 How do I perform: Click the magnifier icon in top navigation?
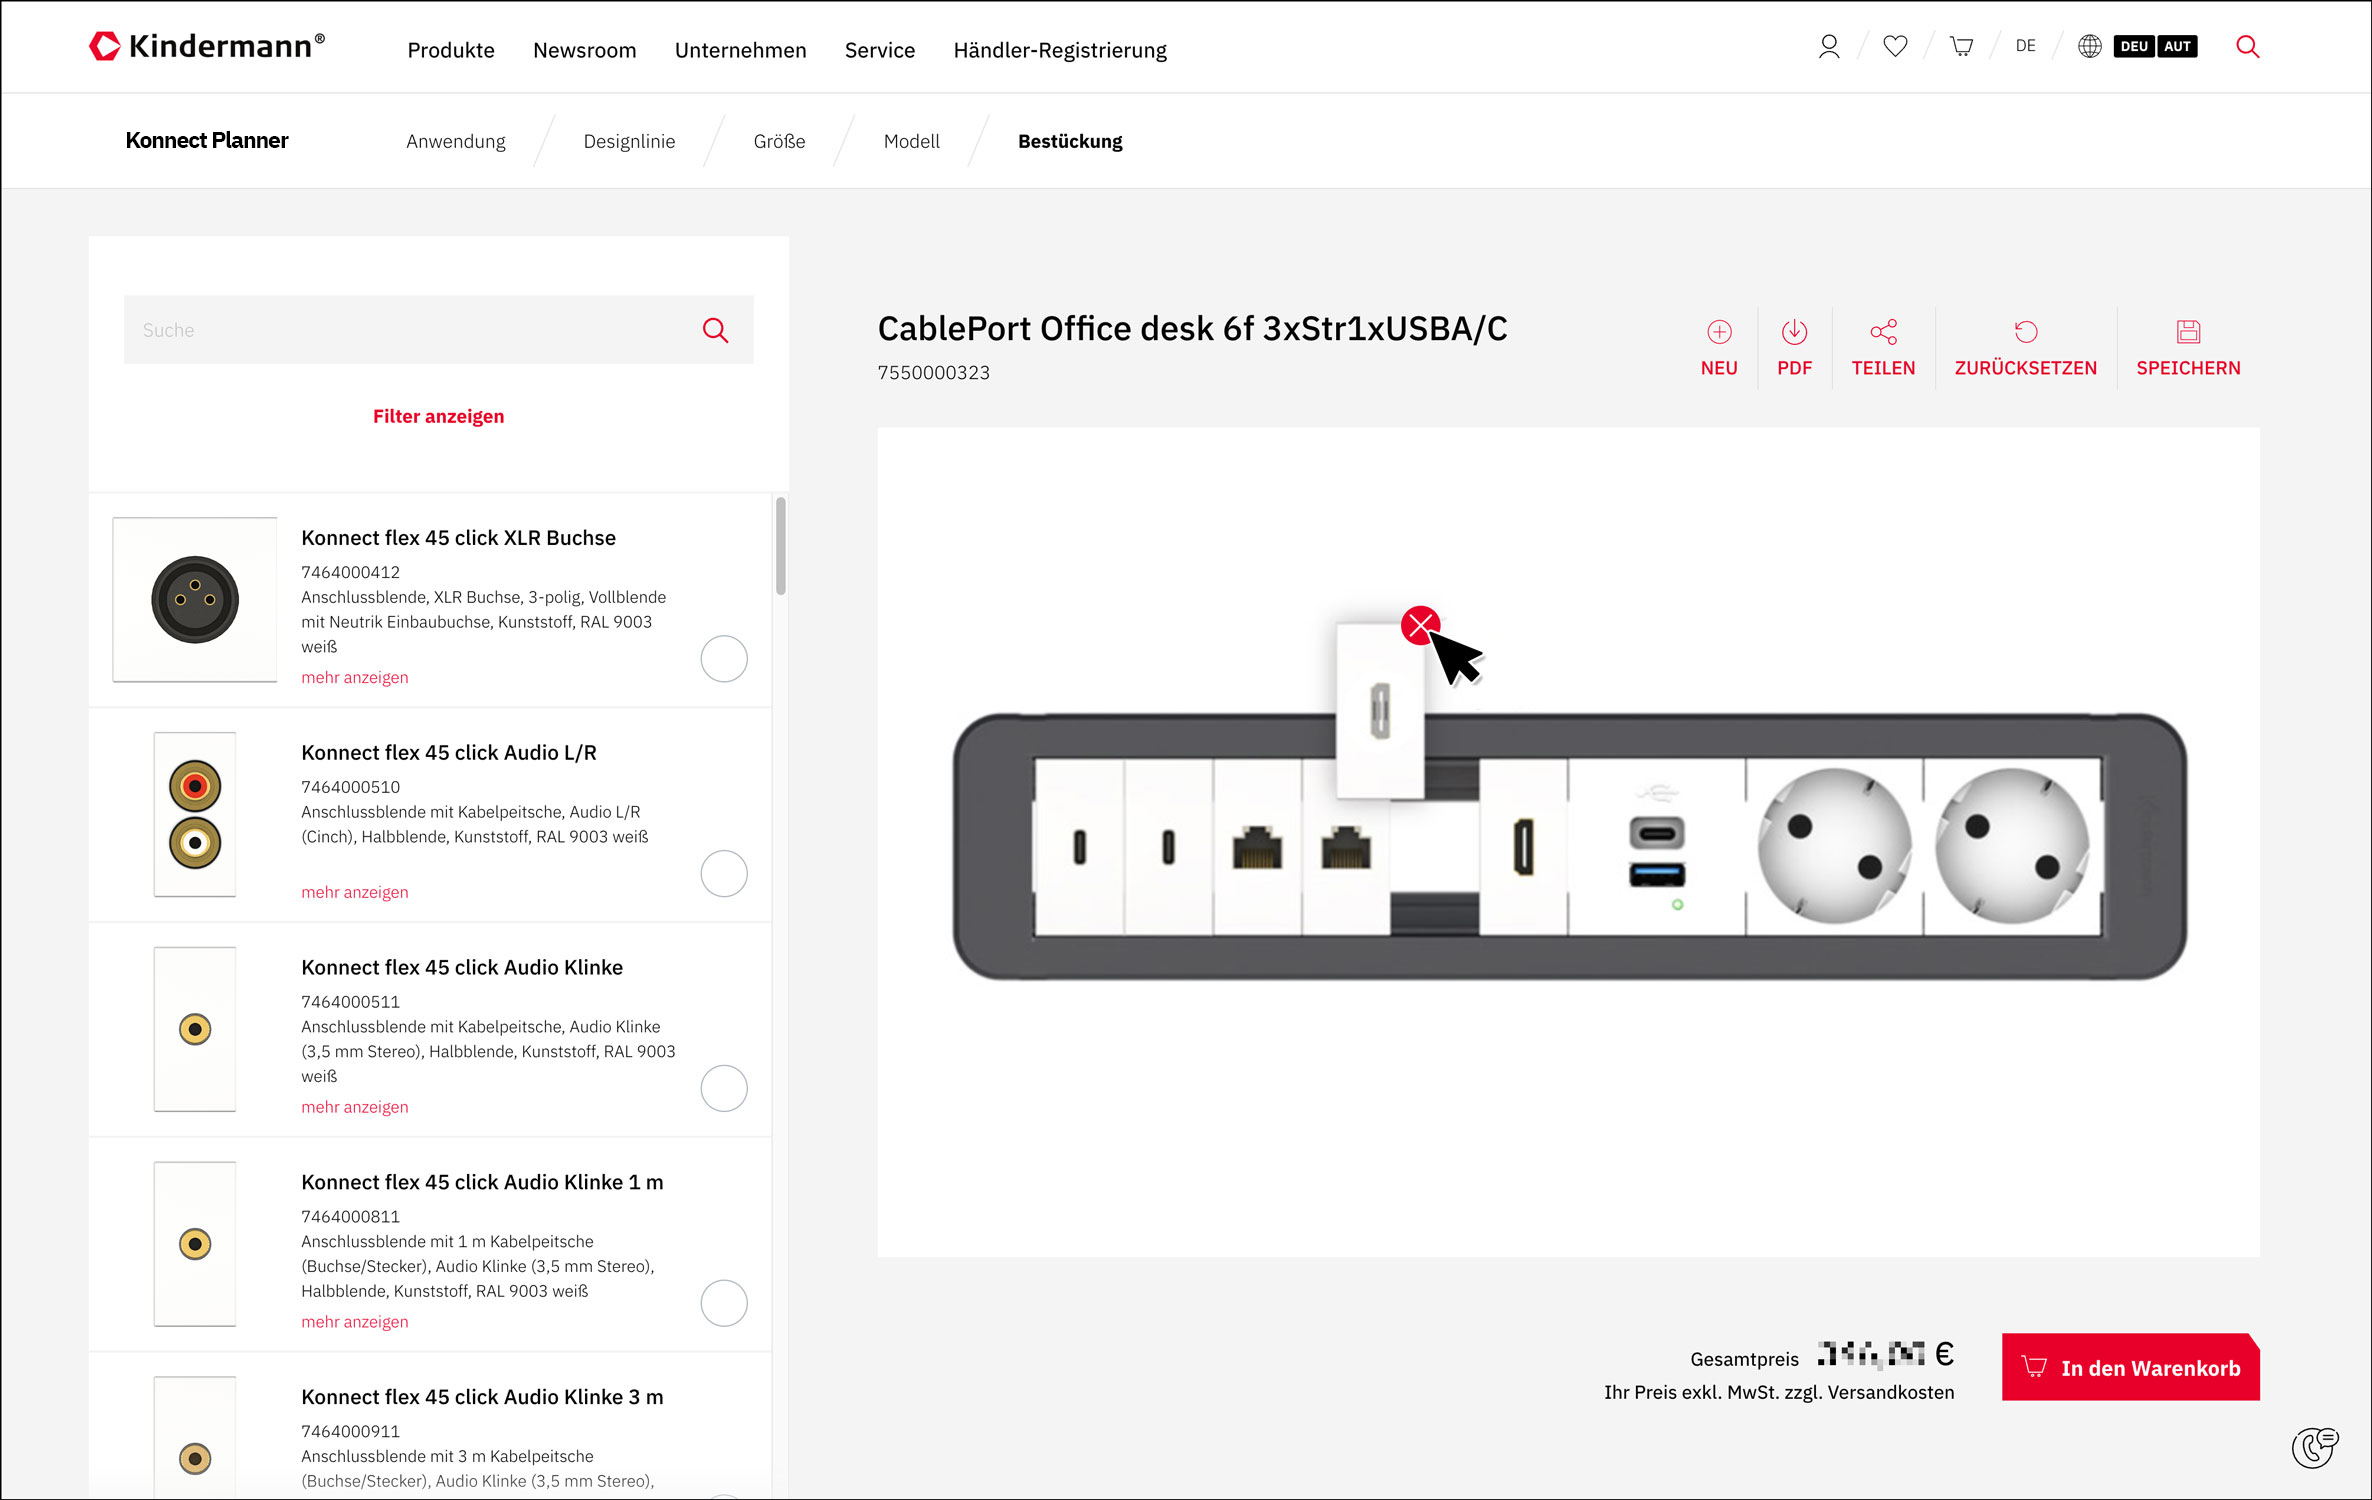(2247, 47)
